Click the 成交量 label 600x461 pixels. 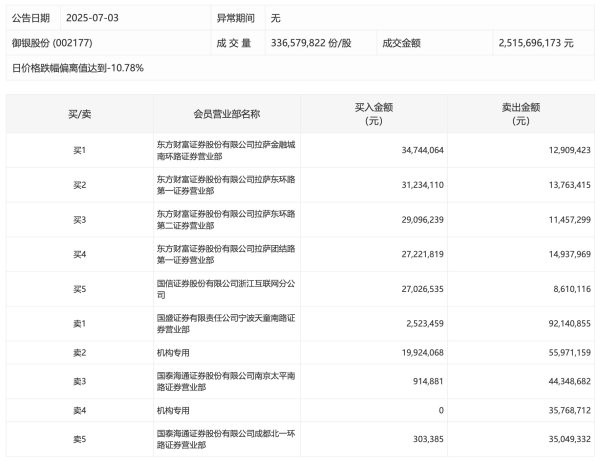(x=234, y=43)
